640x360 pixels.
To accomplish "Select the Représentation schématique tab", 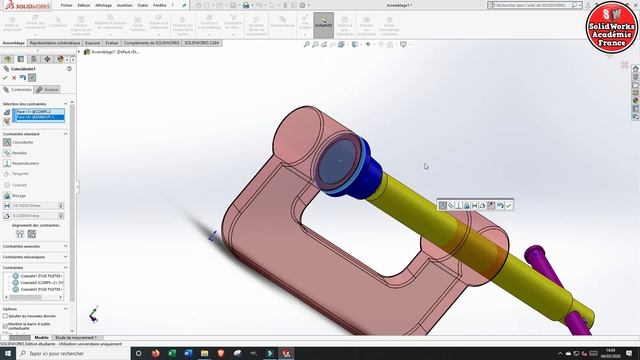I will pyautogui.click(x=55, y=43).
